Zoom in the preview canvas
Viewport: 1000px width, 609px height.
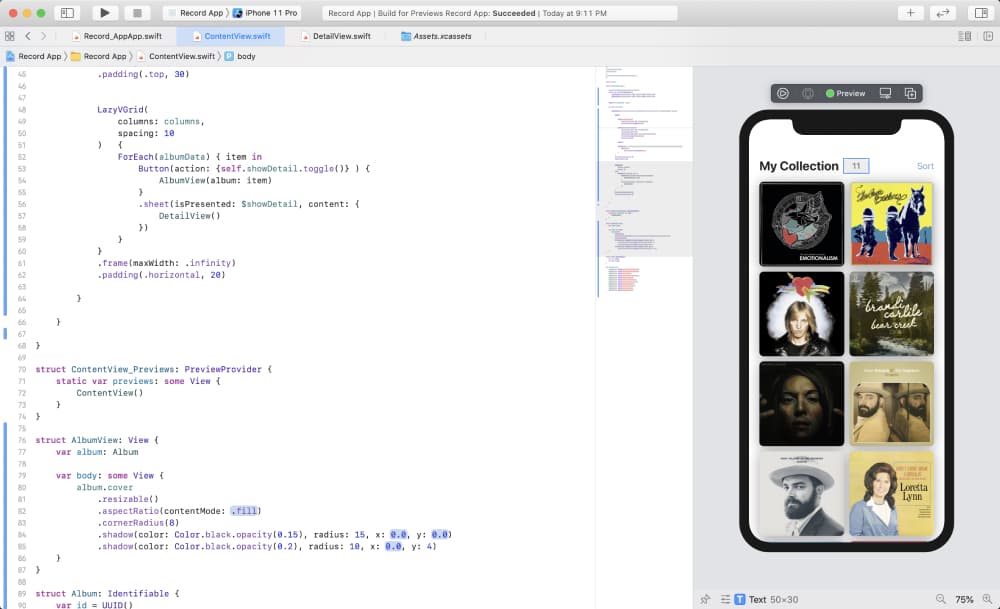tap(987, 599)
